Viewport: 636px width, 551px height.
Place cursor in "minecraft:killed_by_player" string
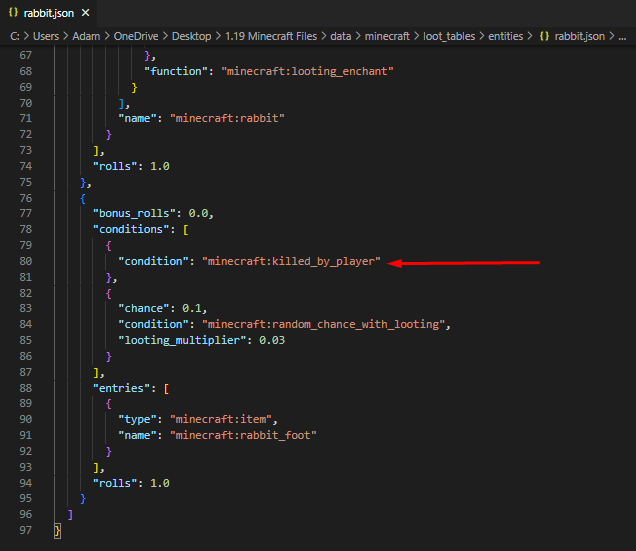[291, 261]
